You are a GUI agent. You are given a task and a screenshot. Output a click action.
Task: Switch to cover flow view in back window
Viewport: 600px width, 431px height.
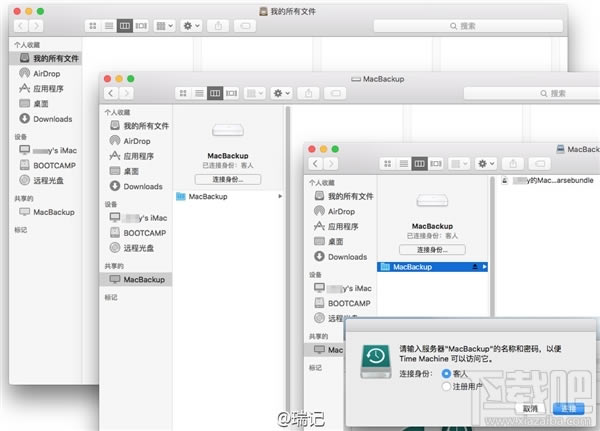[x=141, y=26]
